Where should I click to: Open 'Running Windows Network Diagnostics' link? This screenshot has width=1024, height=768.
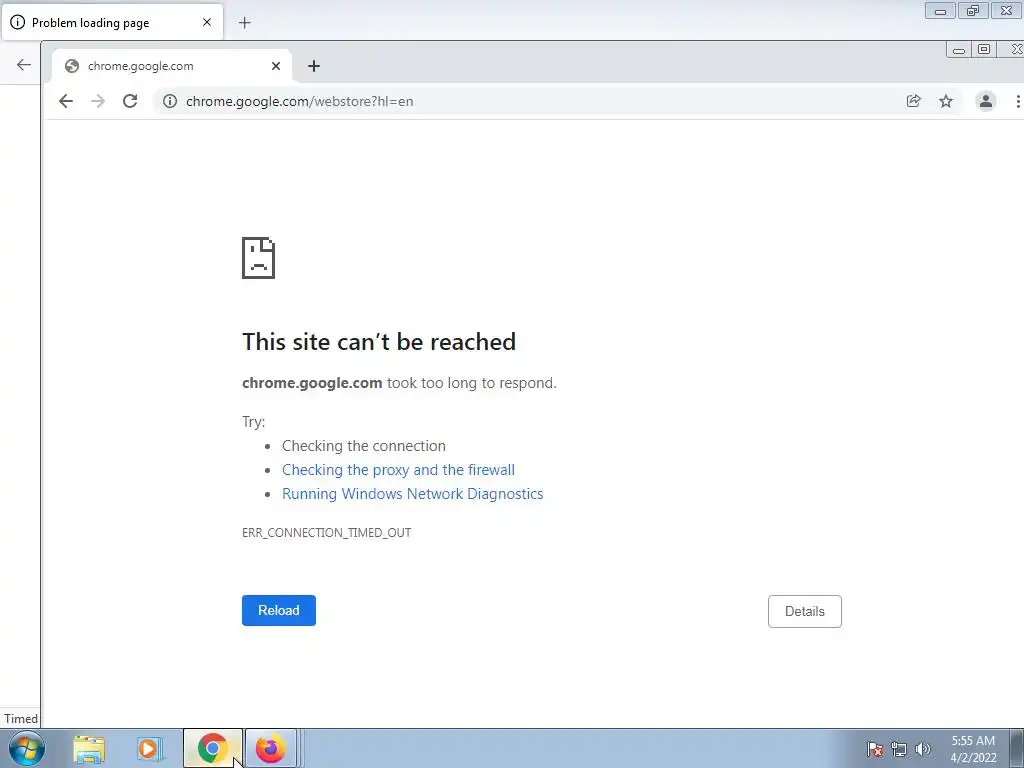click(413, 494)
